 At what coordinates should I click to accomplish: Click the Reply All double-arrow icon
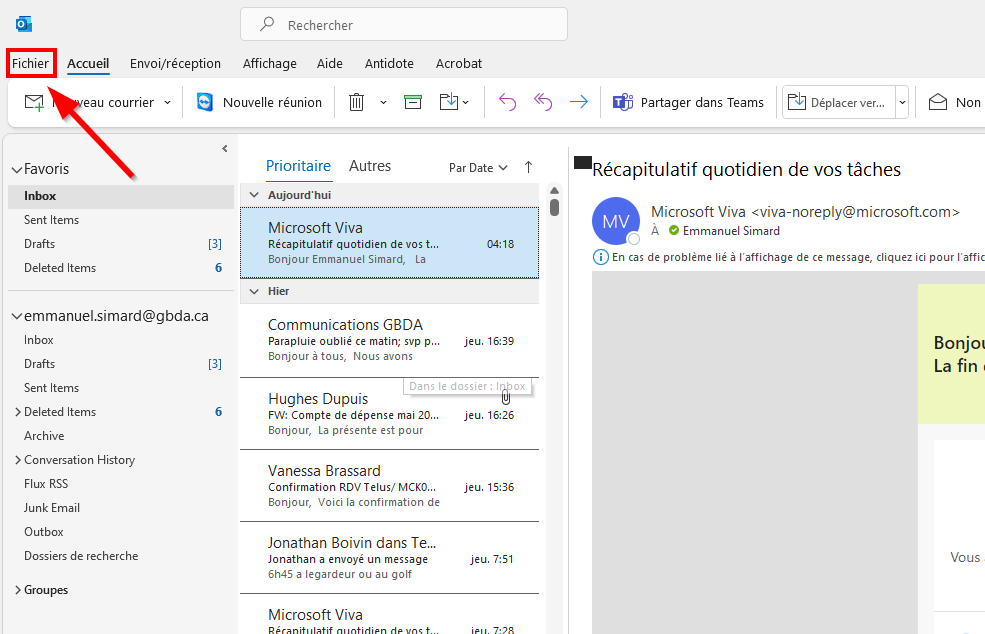[x=543, y=102]
